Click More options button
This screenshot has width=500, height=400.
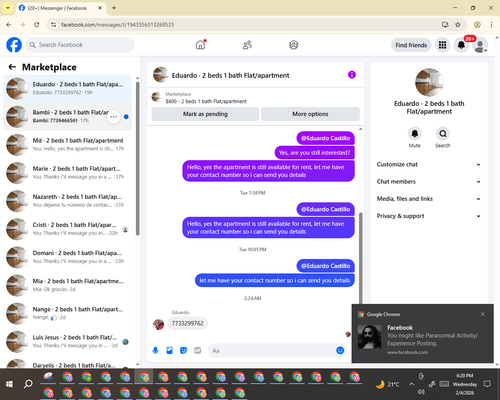point(310,114)
